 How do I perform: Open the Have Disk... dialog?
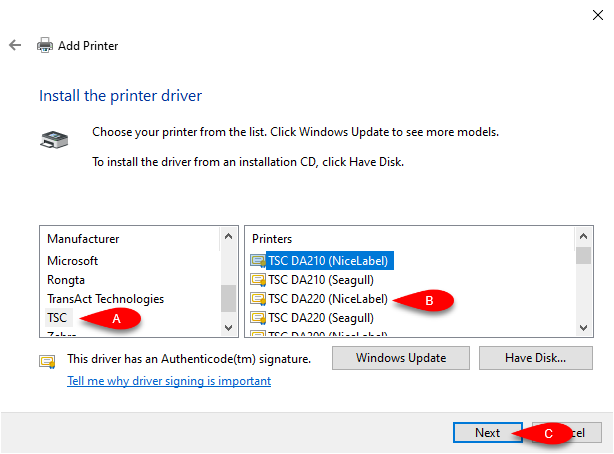pyautogui.click(x=536, y=358)
